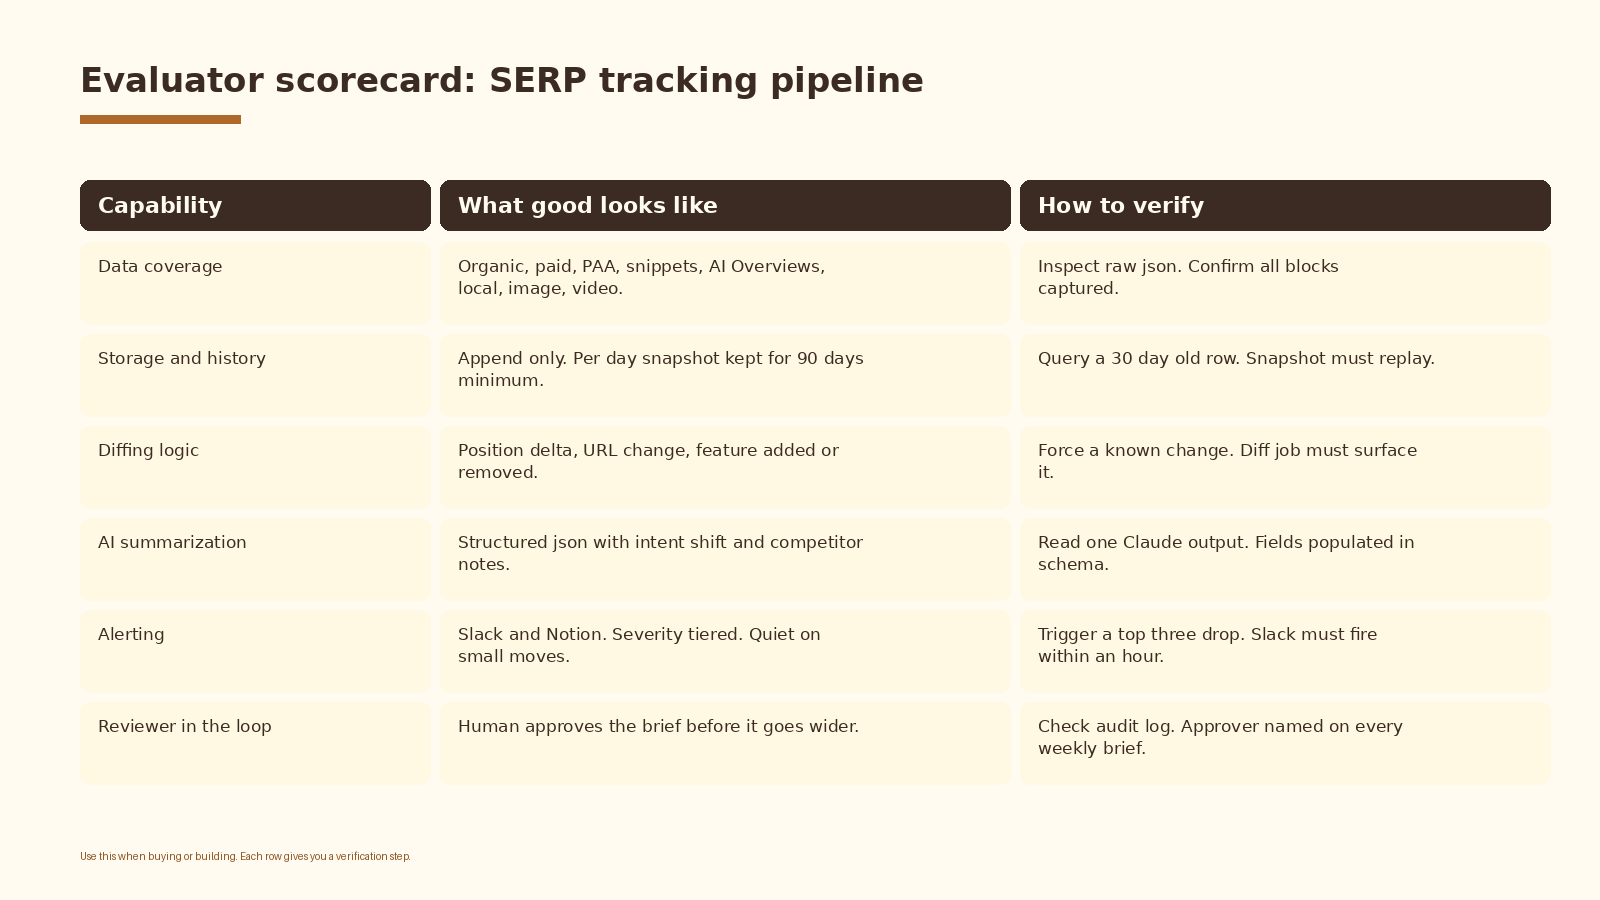Select the Inspect raw json verify cell

tap(1285, 283)
